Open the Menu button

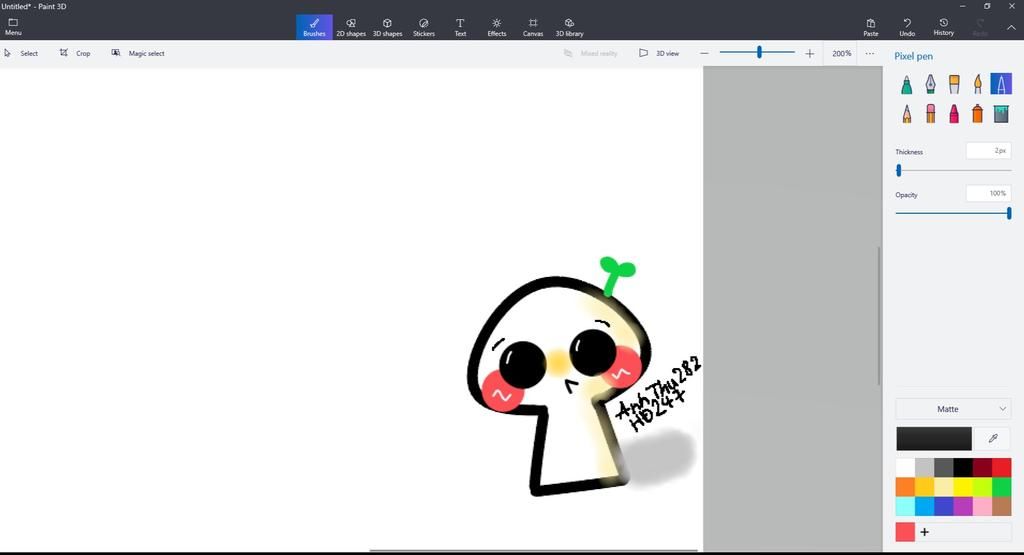click(x=13, y=27)
